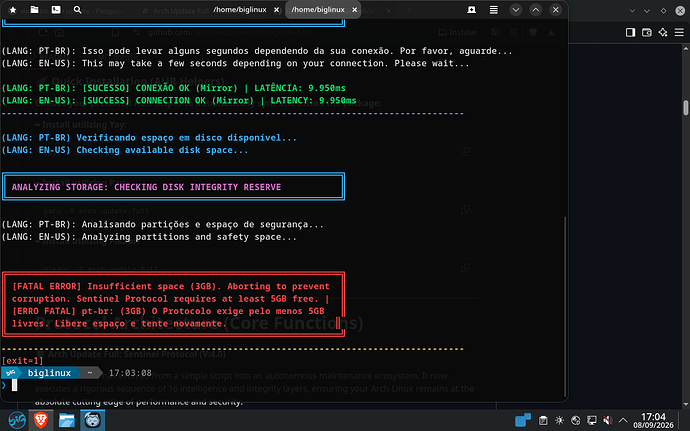Click the diamond icon in Brave title bar
The width and height of the screenshot is (690, 431).
[x=663, y=11]
